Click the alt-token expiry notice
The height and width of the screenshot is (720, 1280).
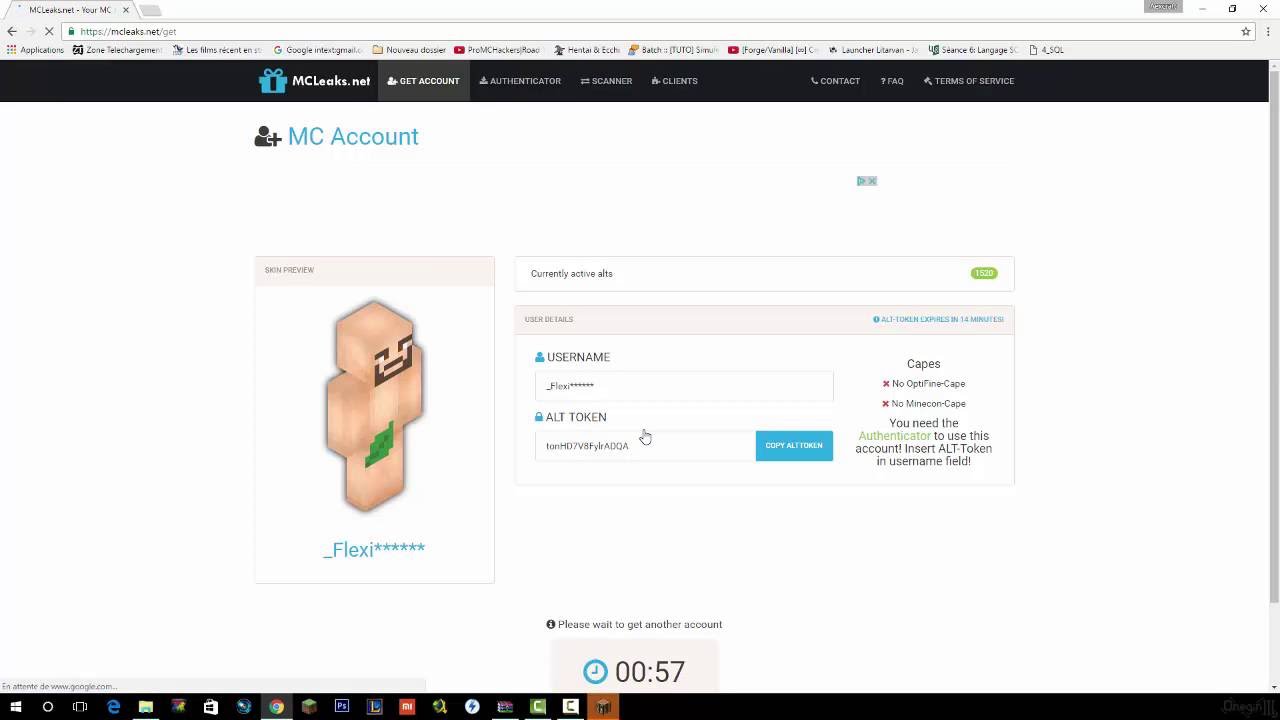coord(938,319)
